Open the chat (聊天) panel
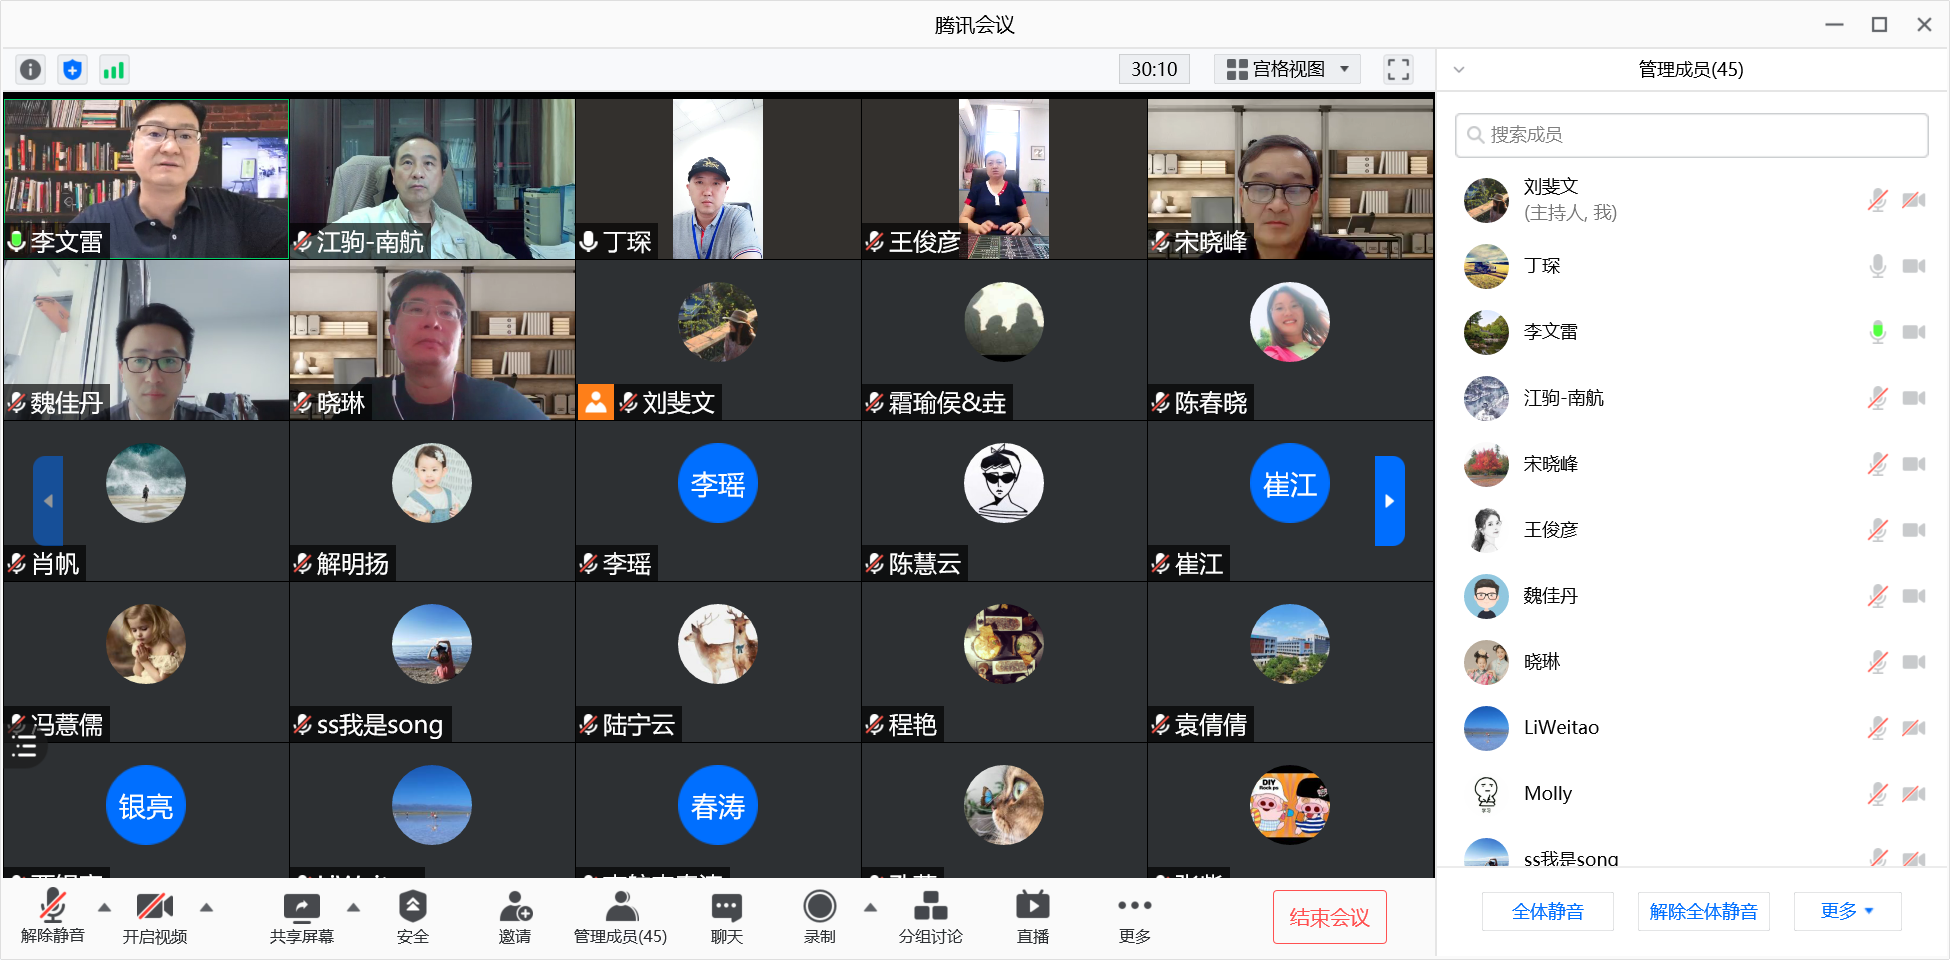The width and height of the screenshot is (1950, 960). click(x=726, y=917)
